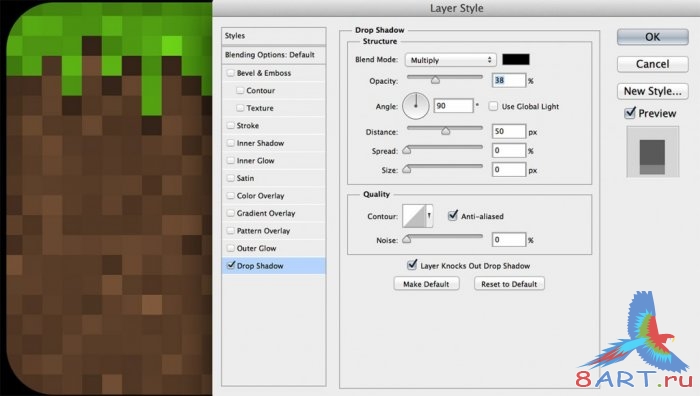Uncheck the Preview checkbox
The image size is (700, 396).
[630, 113]
